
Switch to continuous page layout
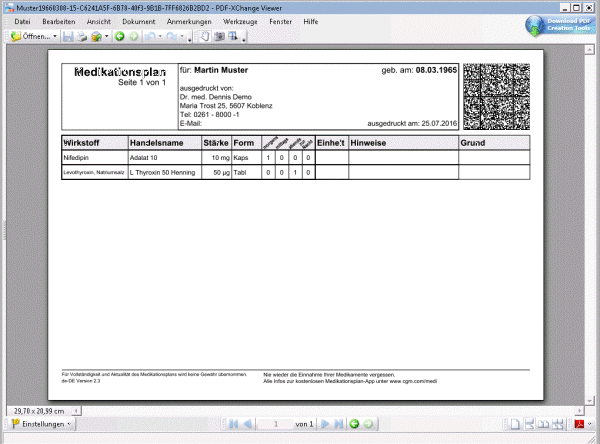coord(529,424)
